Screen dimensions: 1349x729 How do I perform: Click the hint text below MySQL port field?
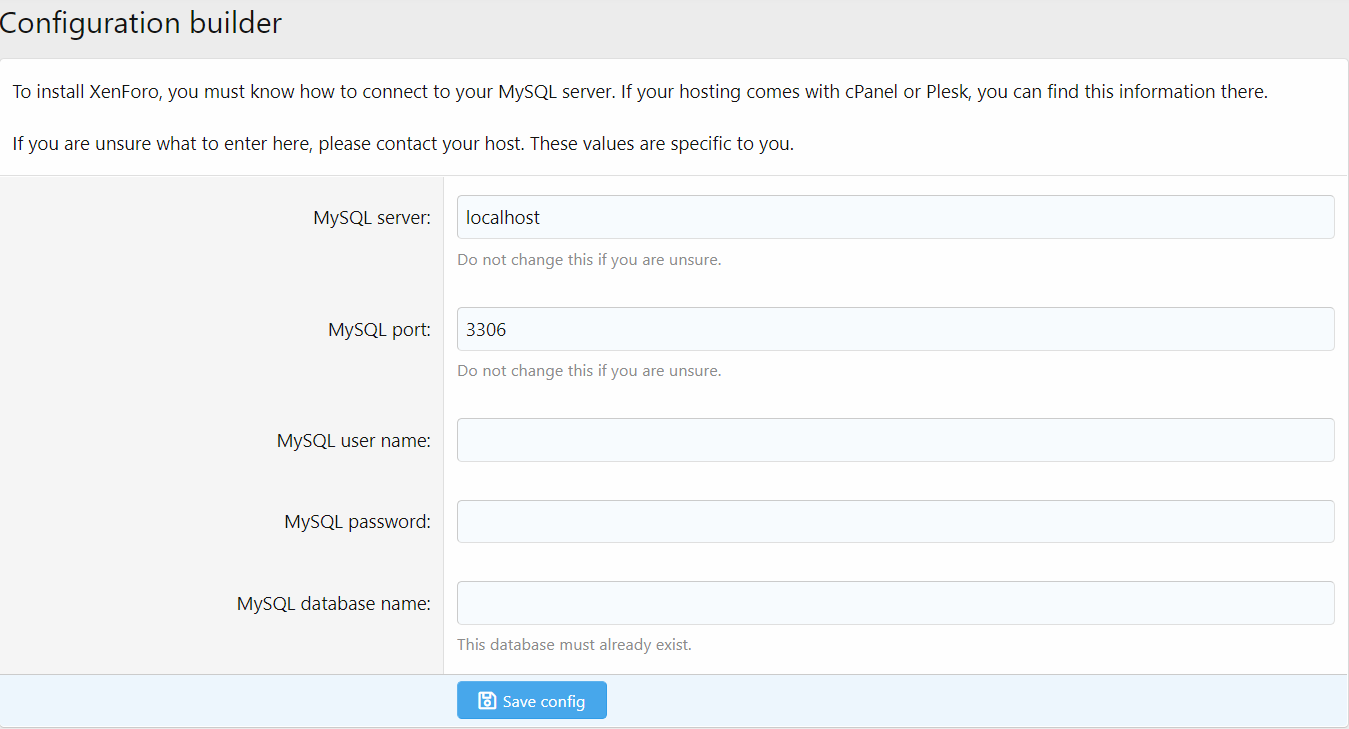pos(589,371)
